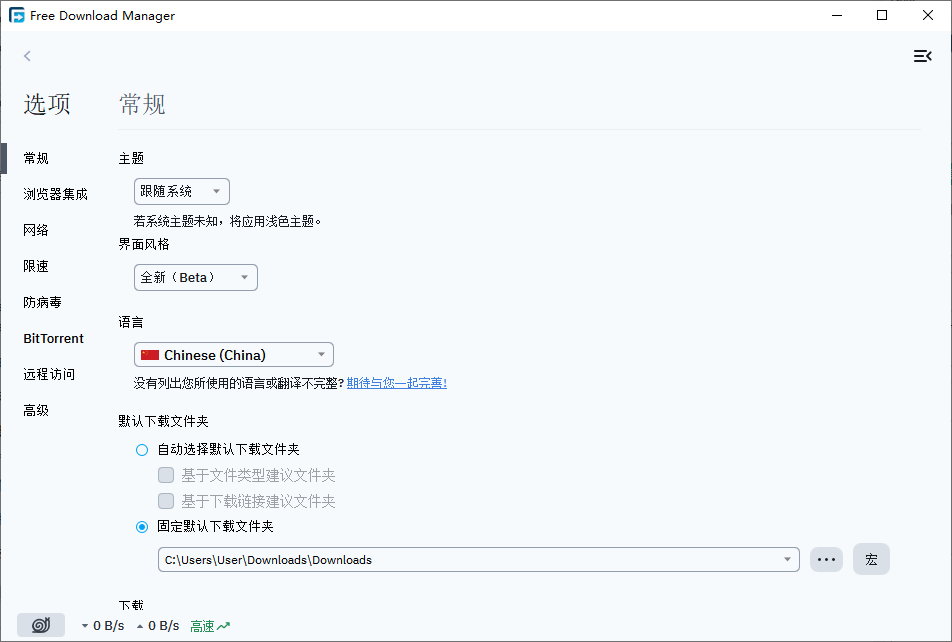Click the 高速 traffic mode indicator
Viewport: 952px width, 642px height.
(210, 626)
